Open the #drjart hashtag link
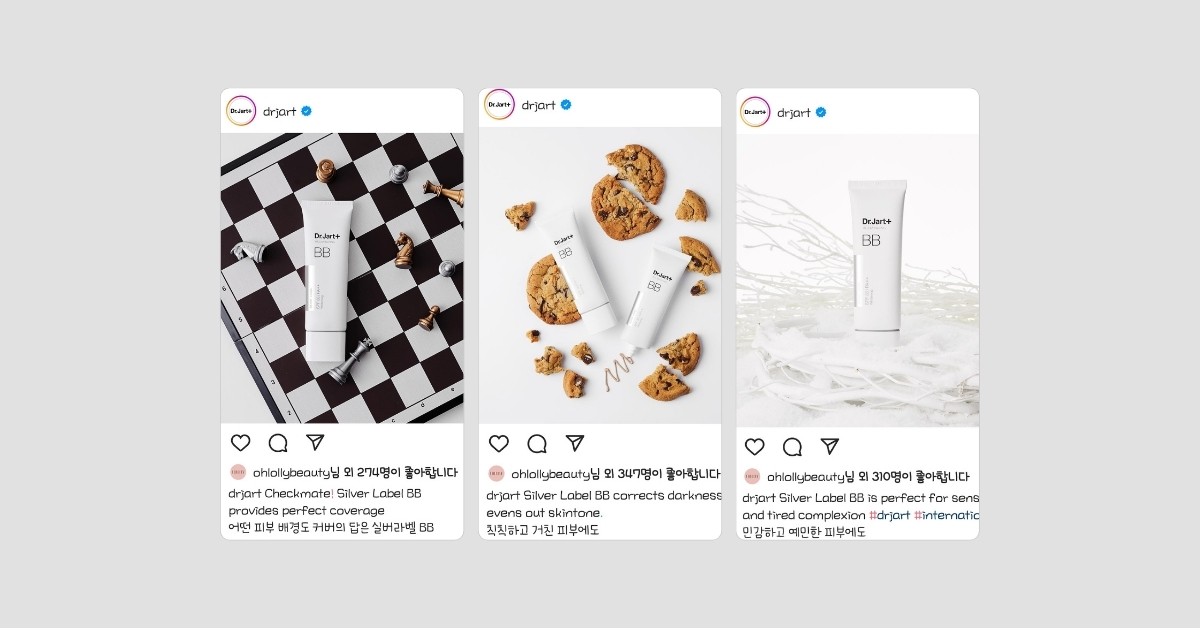1200x628 pixels. pyautogui.click(x=889, y=515)
